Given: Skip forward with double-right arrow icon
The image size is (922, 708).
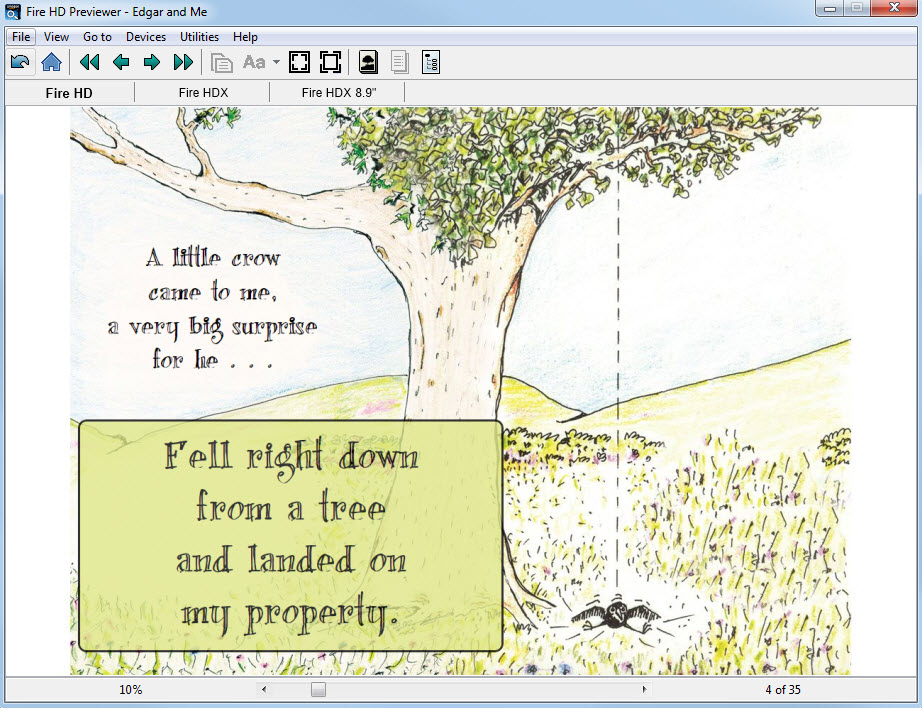Looking at the screenshot, I should click(183, 62).
